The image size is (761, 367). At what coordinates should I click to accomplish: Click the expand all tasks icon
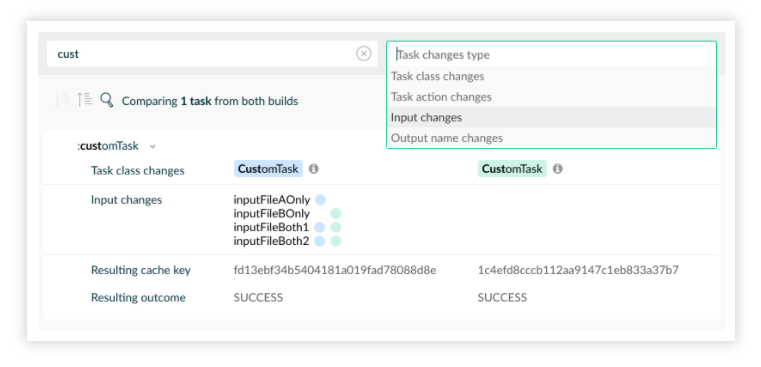click(x=63, y=100)
